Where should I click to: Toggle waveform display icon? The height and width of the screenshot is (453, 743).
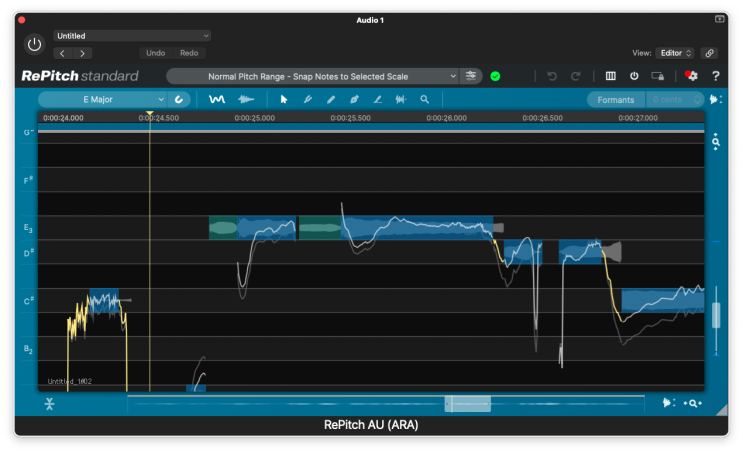[246, 100]
